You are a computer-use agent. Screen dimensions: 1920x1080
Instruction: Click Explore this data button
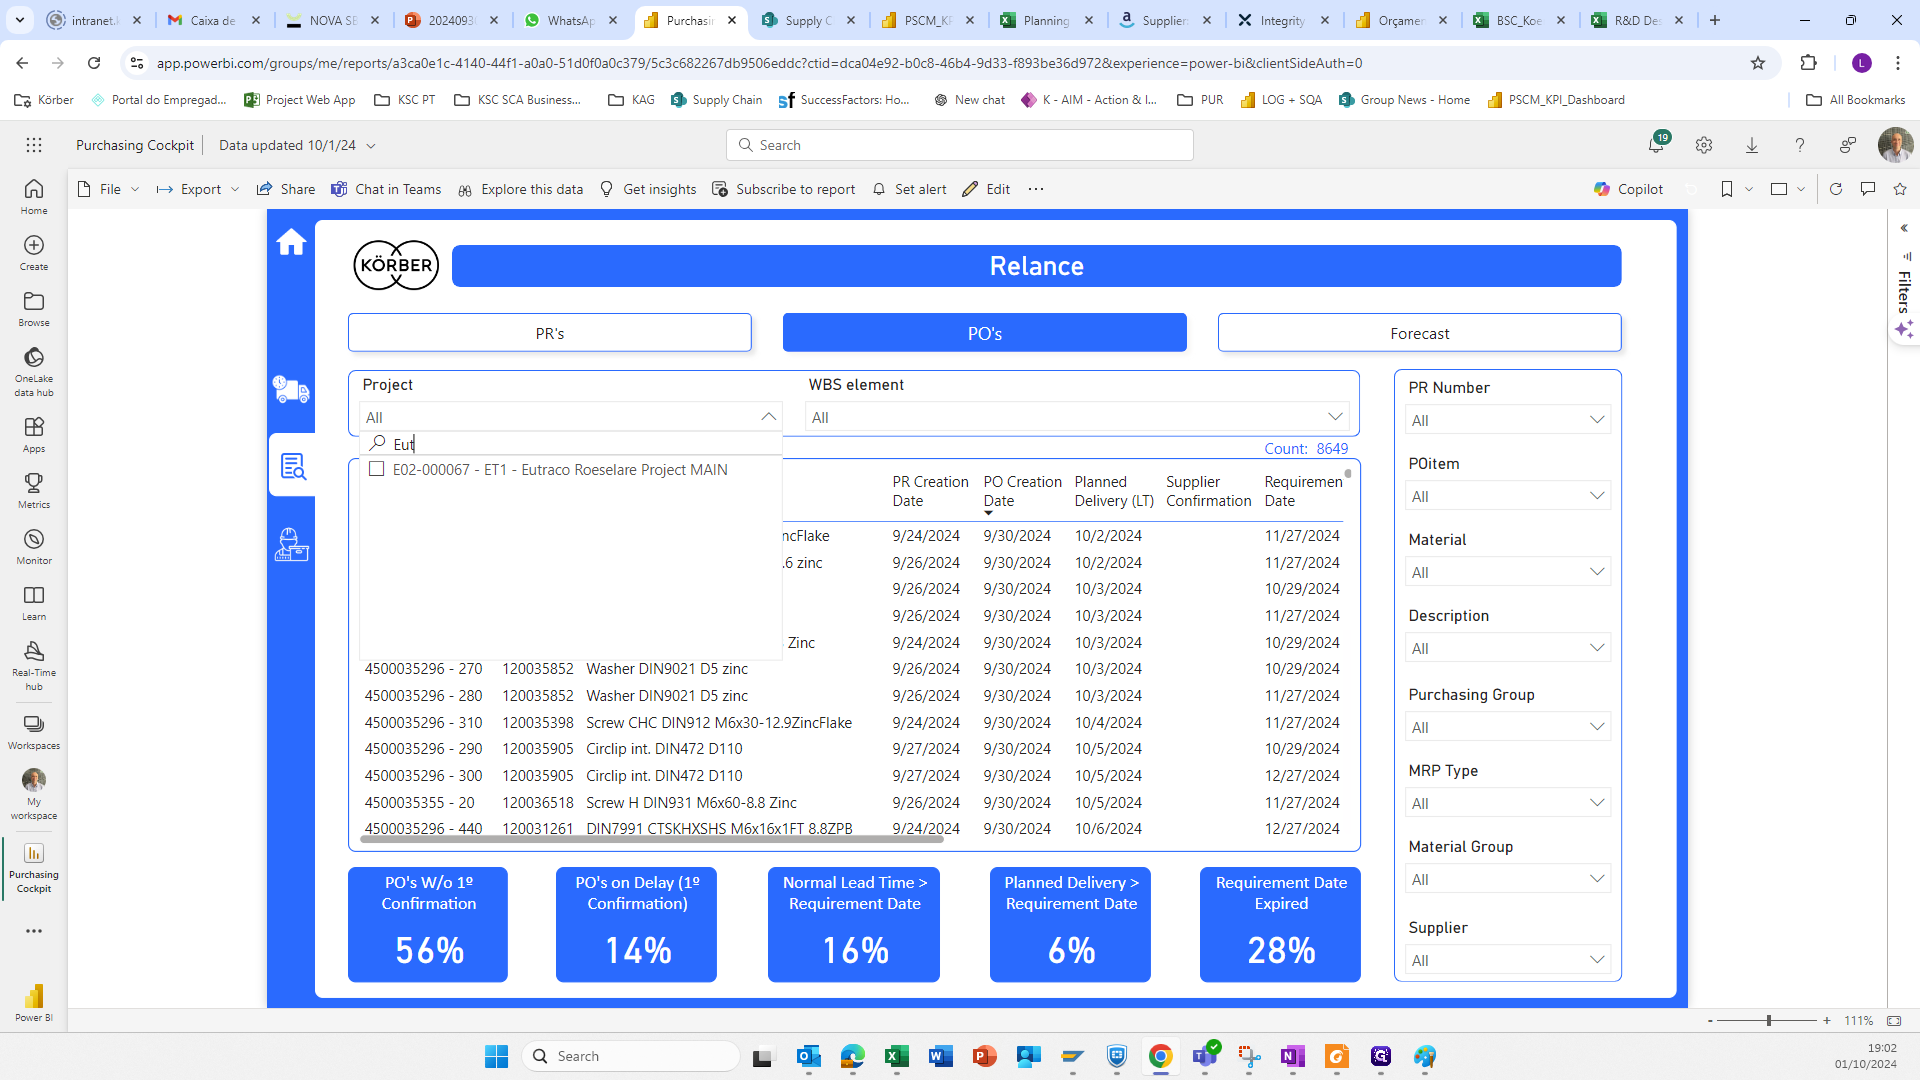click(520, 189)
